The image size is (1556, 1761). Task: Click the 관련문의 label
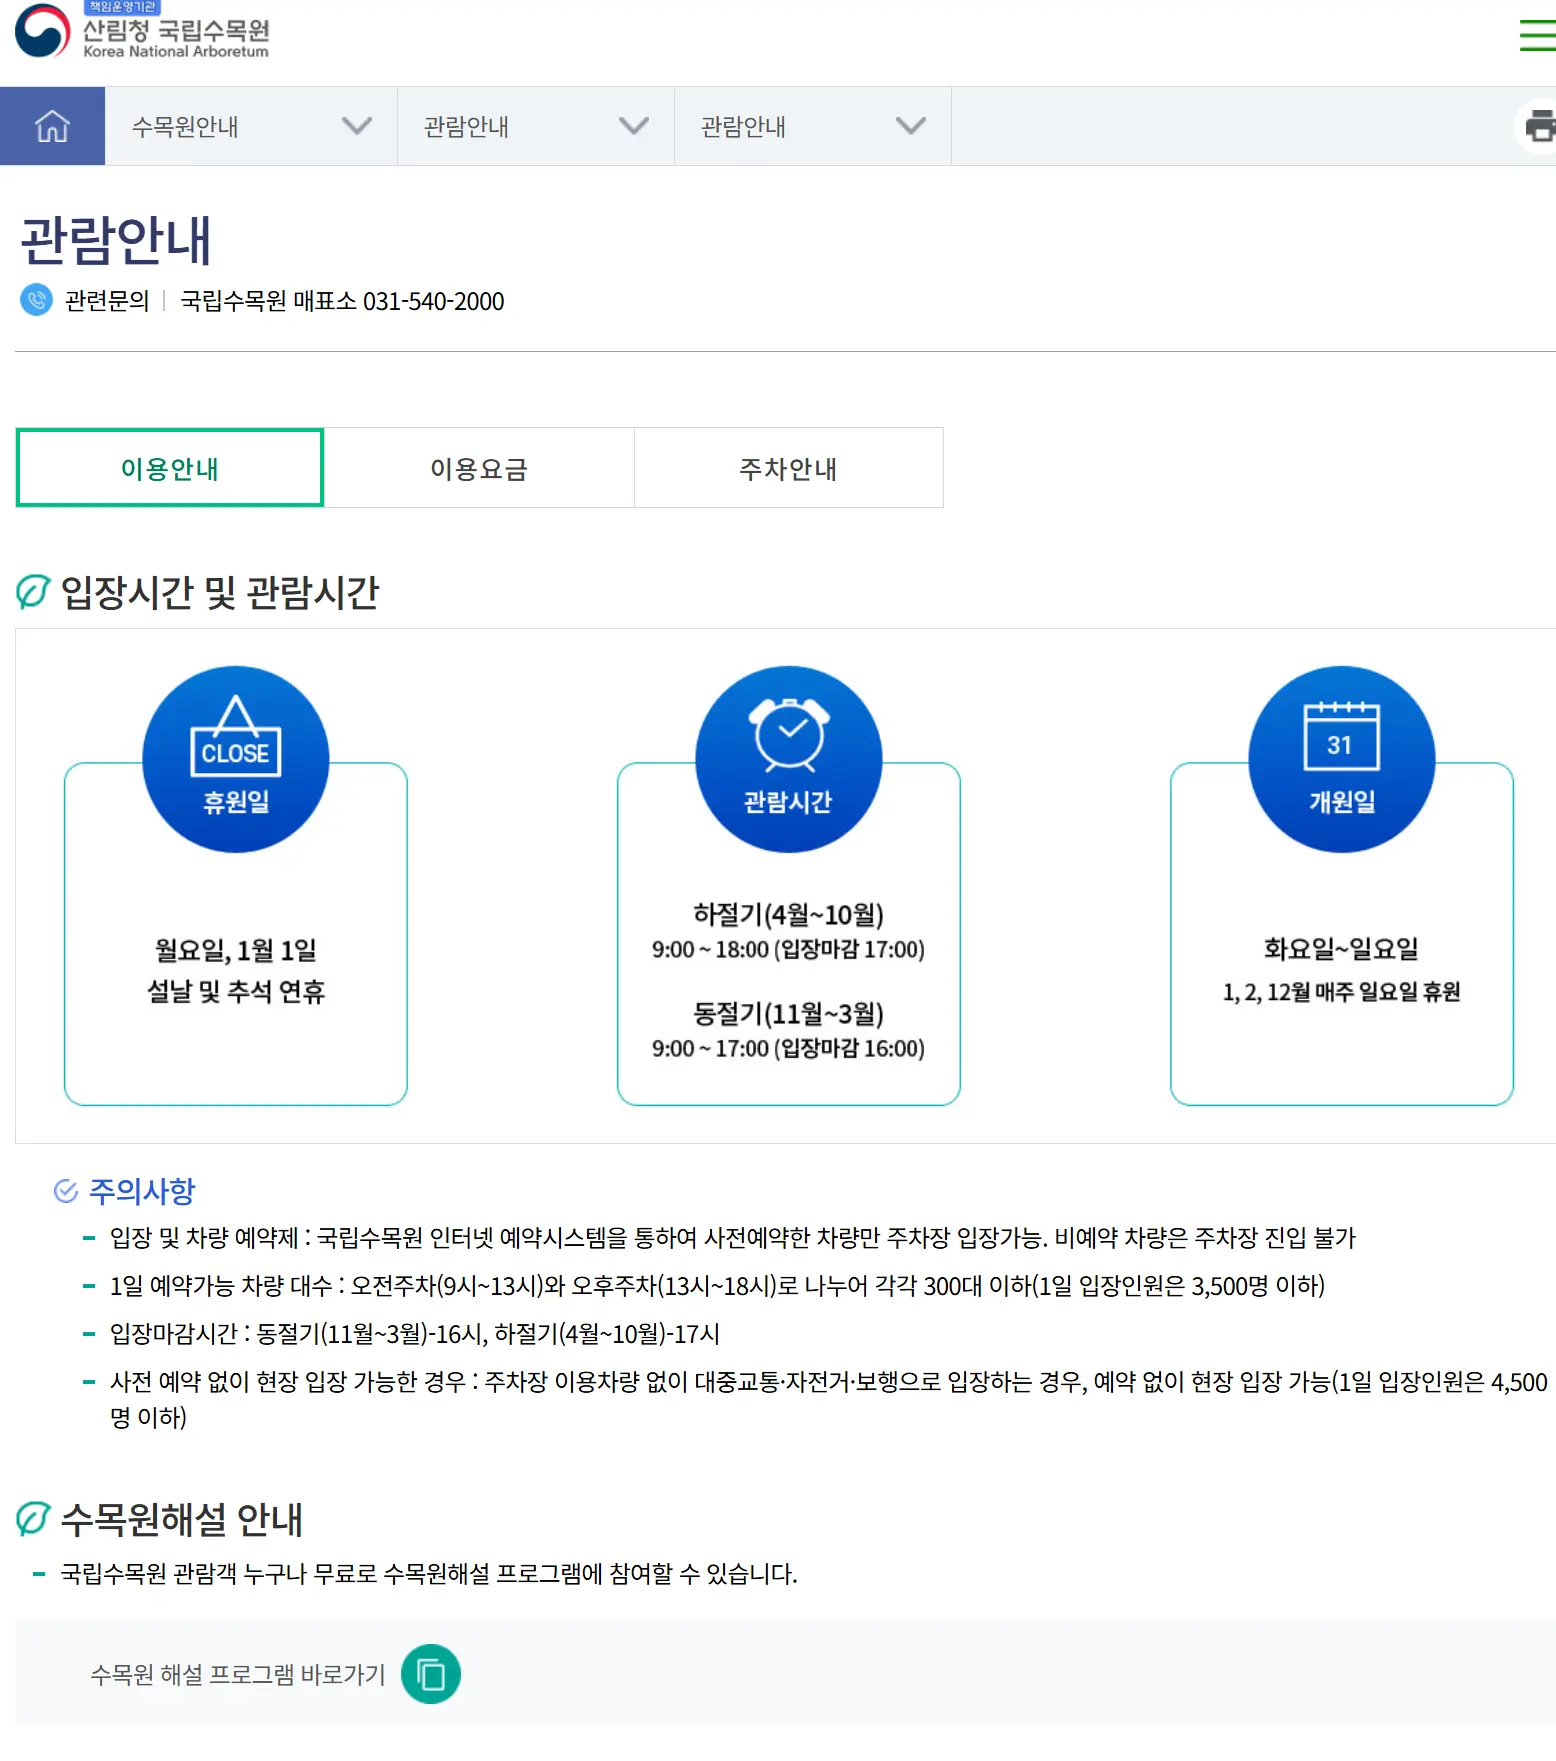click(x=107, y=301)
